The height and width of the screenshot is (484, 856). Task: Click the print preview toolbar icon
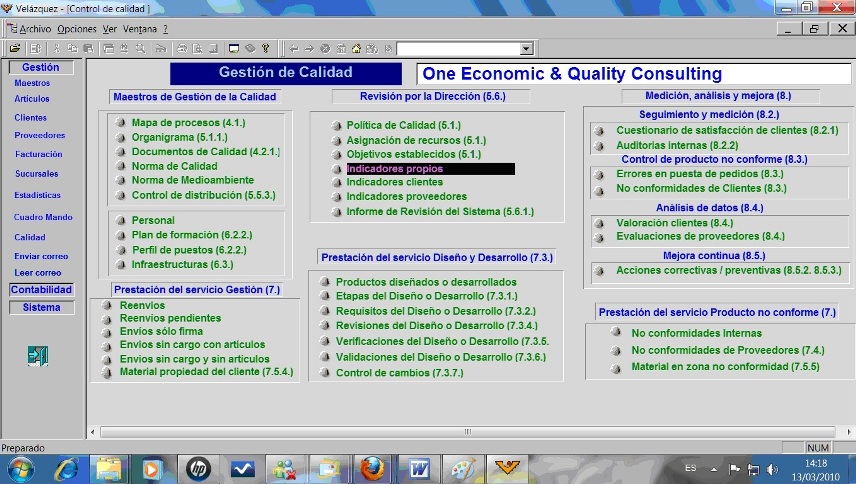point(198,49)
